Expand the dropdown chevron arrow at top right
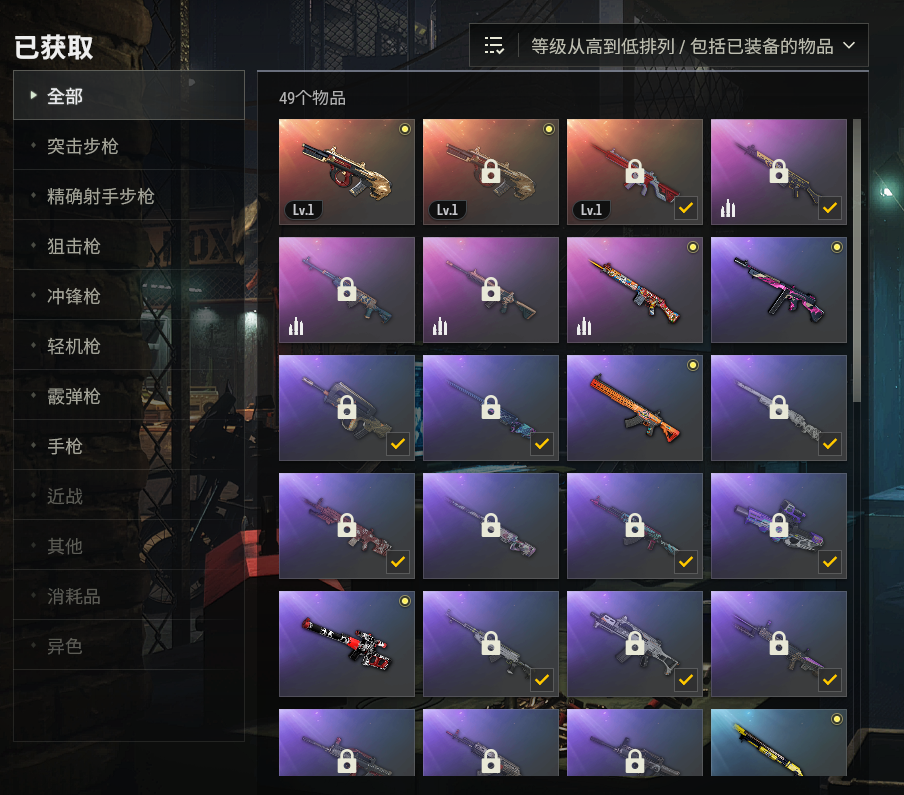Screen dimensions: 904x795 tap(849, 45)
